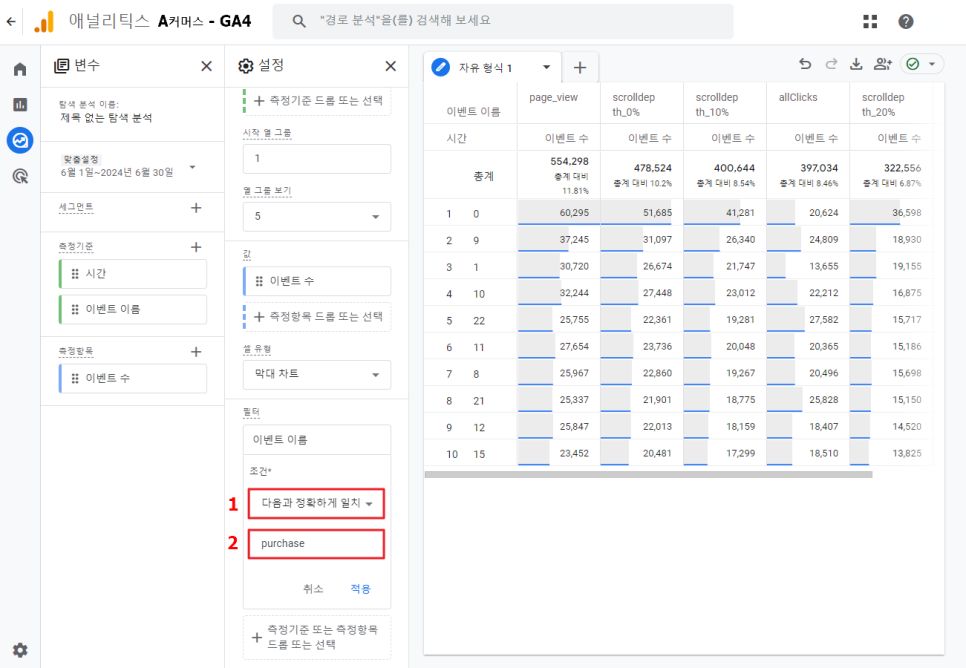Image resolution: width=966 pixels, height=668 pixels.
Task: Click the allClicks column header
Action: (x=798, y=97)
